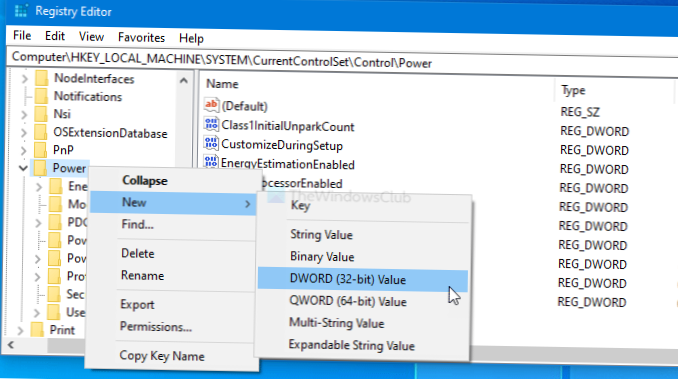The width and height of the screenshot is (678, 379).
Task: Click the Notifications folder icon
Action: click(x=41, y=96)
